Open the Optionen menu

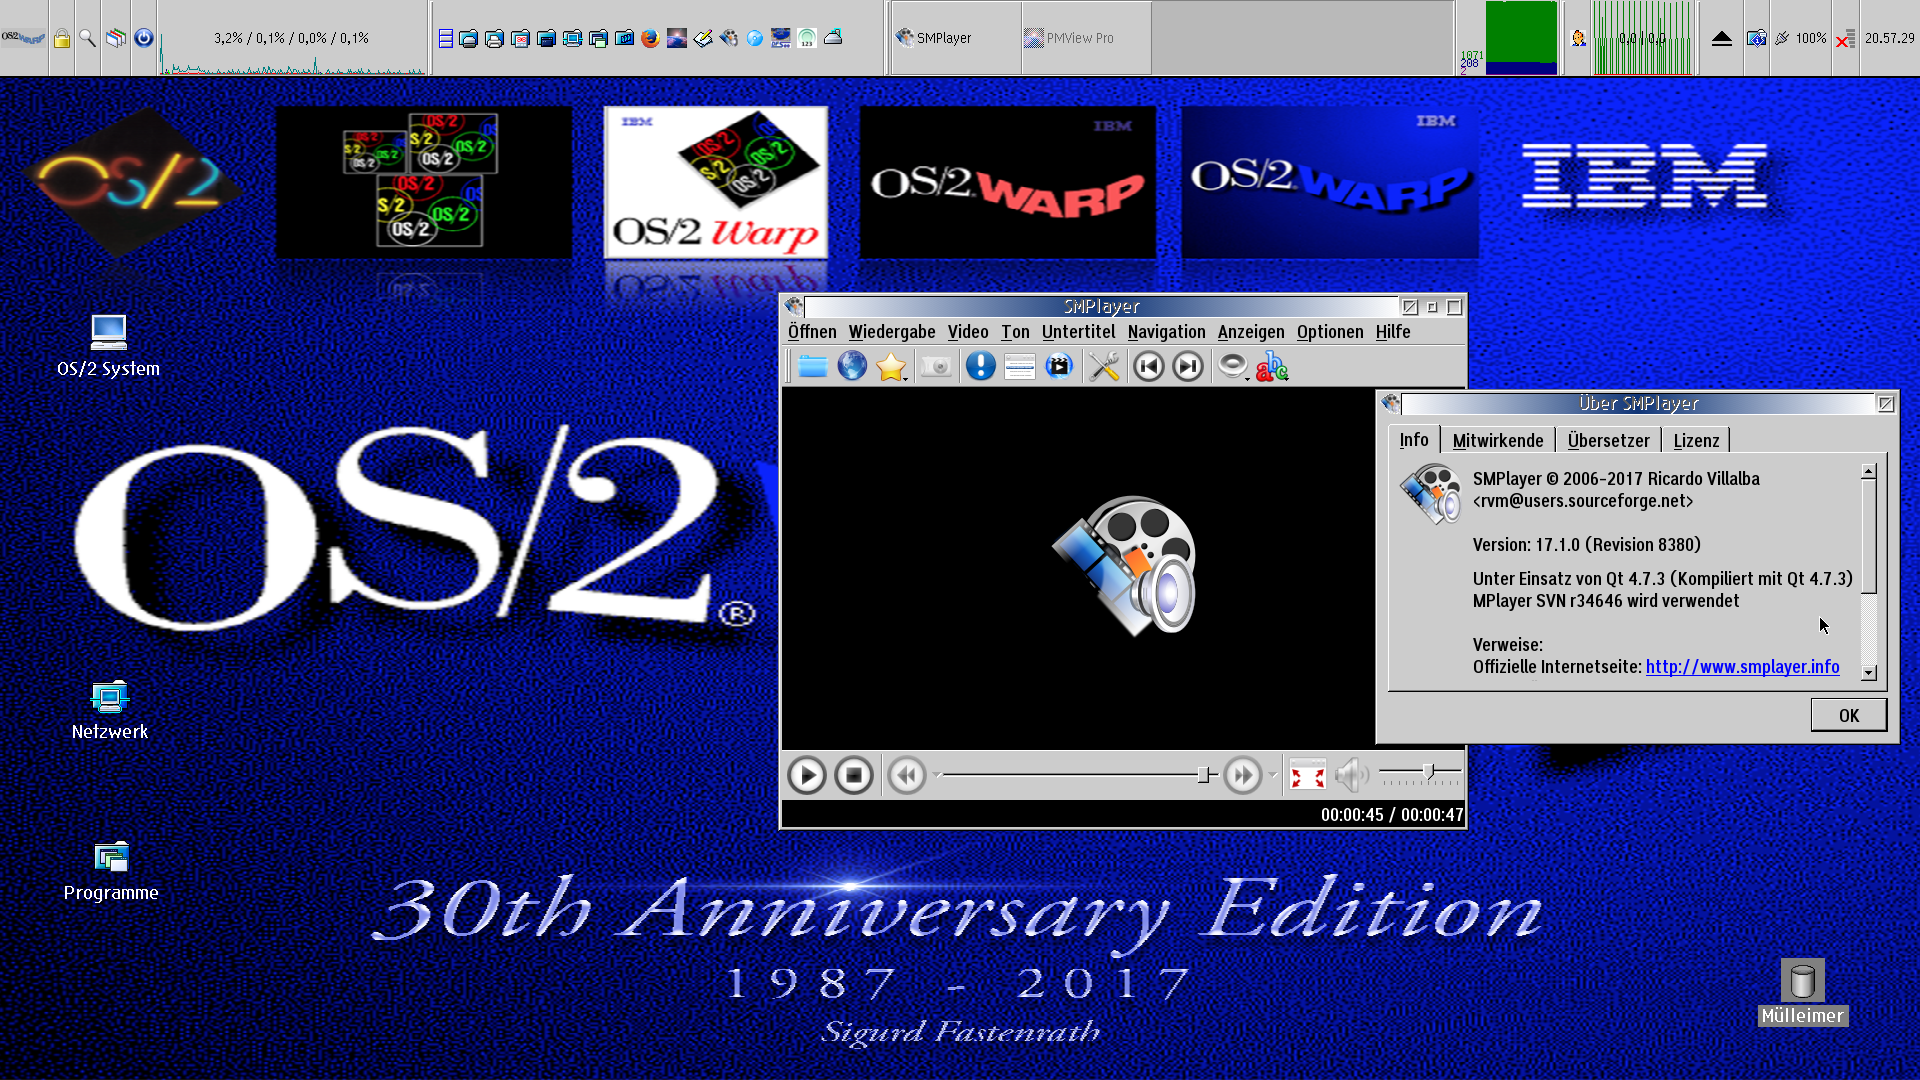point(1330,332)
